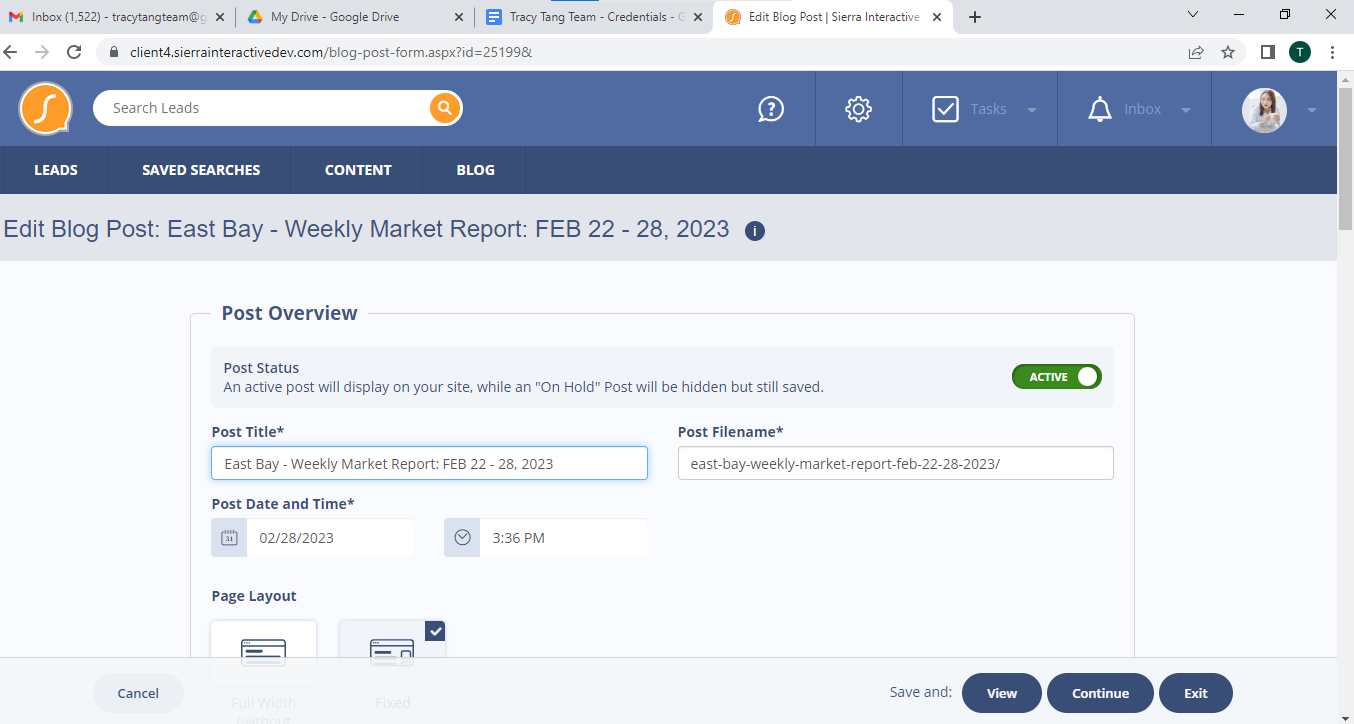Click the Tasks checkmark icon
This screenshot has height=724, width=1354.
(945, 109)
